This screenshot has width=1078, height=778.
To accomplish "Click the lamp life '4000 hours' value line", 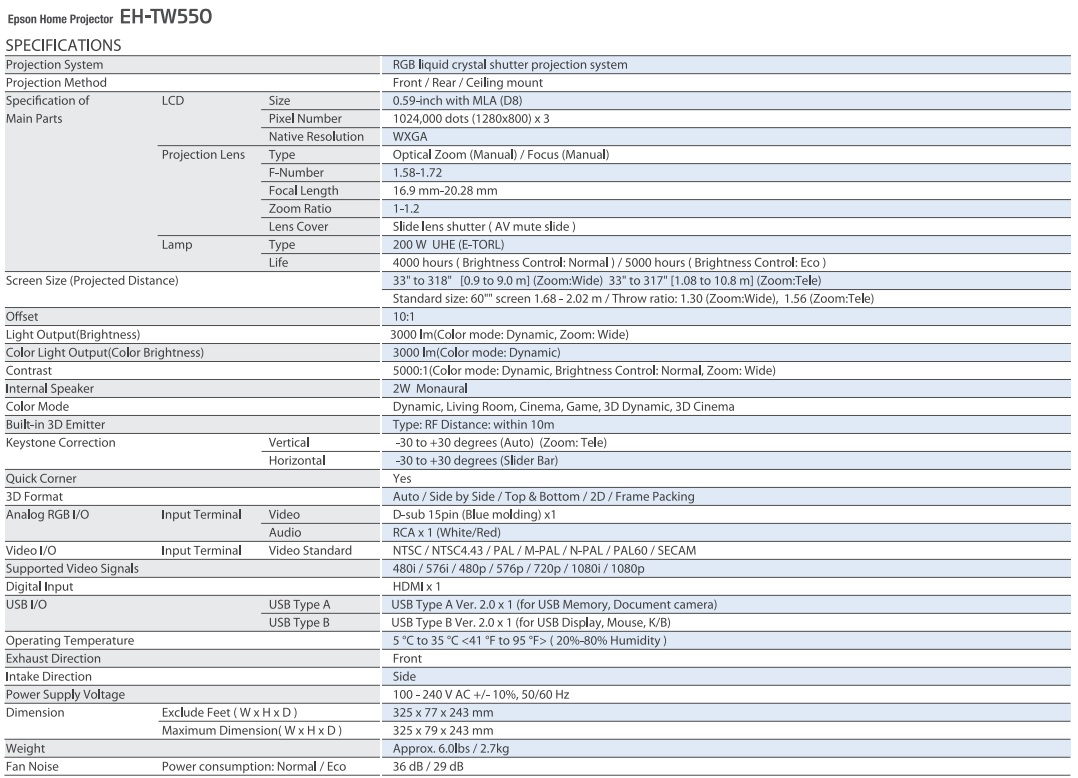I will click(x=609, y=263).
